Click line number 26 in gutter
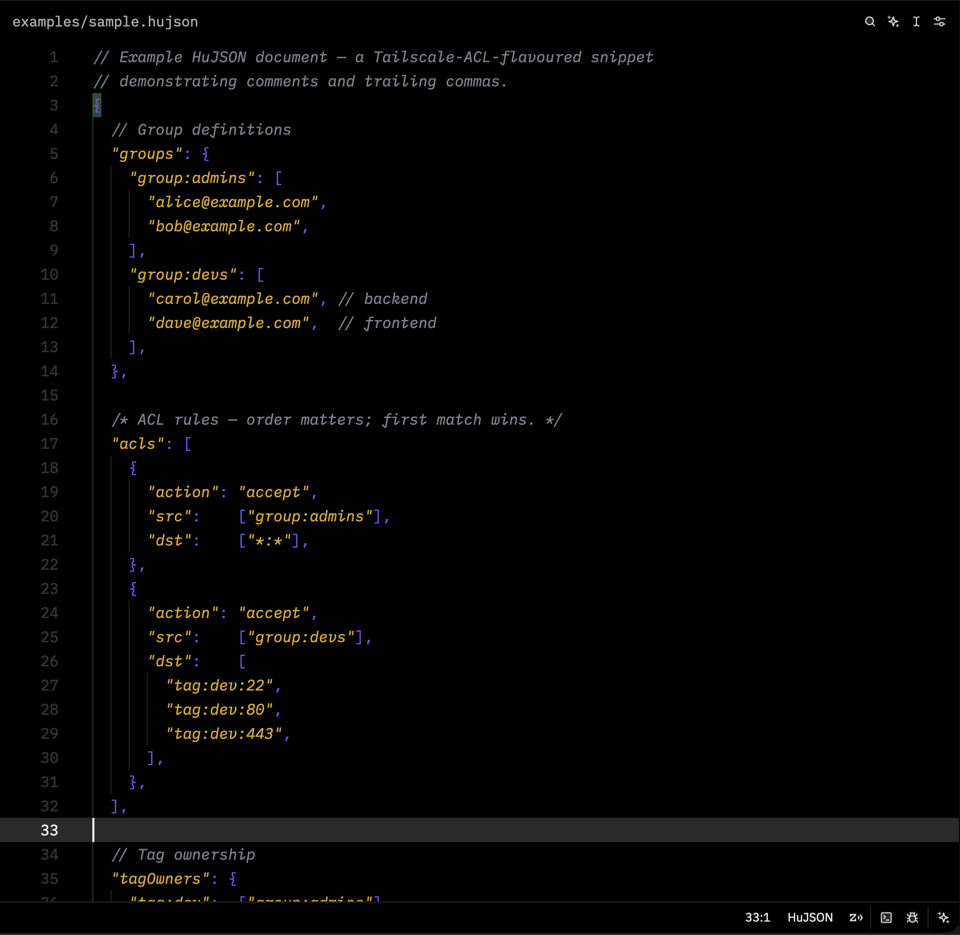The height and width of the screenshot is (935, 960). [x=50, y=661]
